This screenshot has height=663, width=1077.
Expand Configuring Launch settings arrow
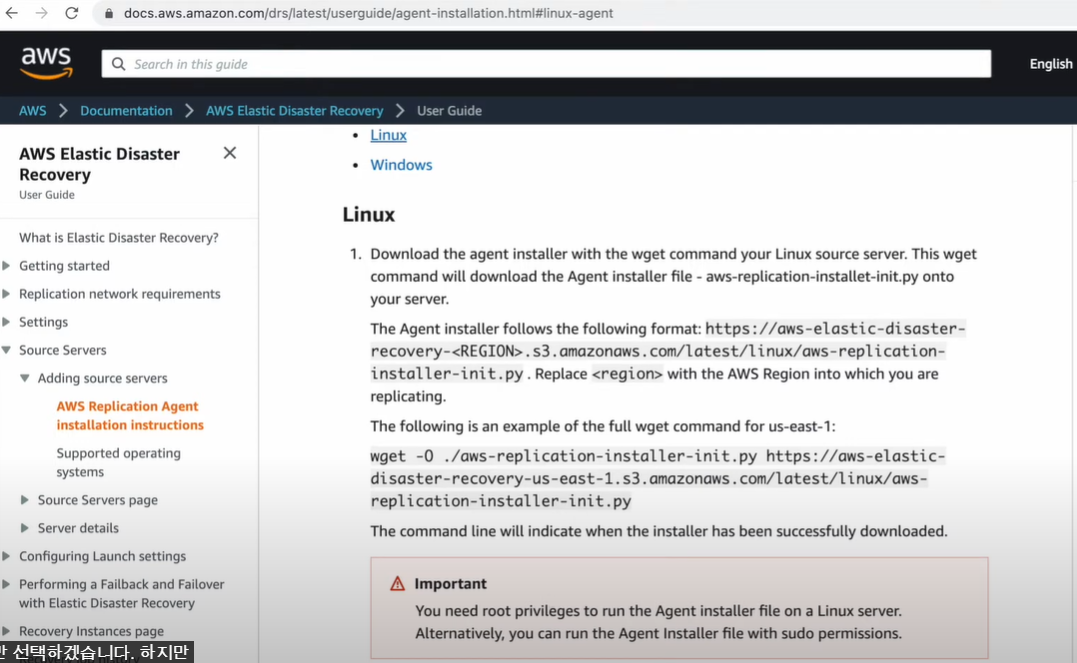click(6, 557)
